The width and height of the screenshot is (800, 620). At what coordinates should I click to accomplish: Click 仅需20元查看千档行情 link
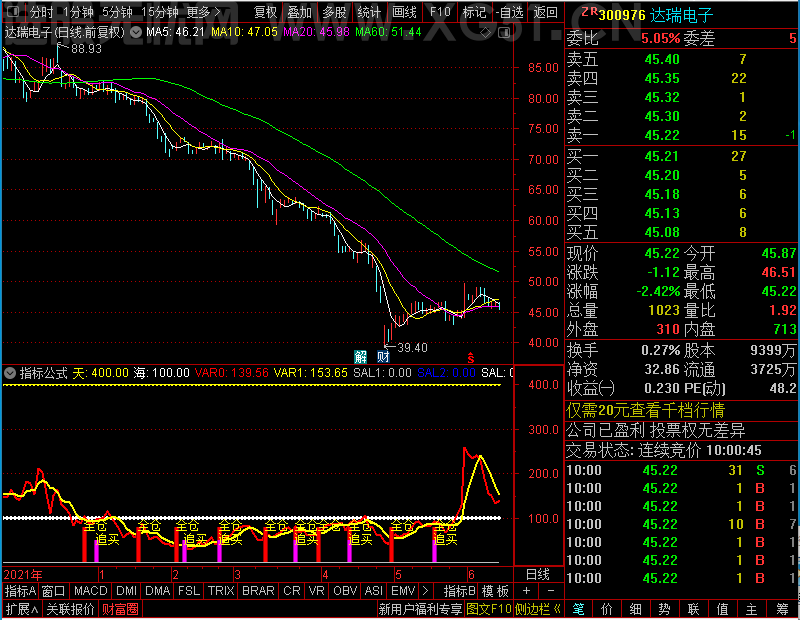pyautogui.click(x=645, y=410)
